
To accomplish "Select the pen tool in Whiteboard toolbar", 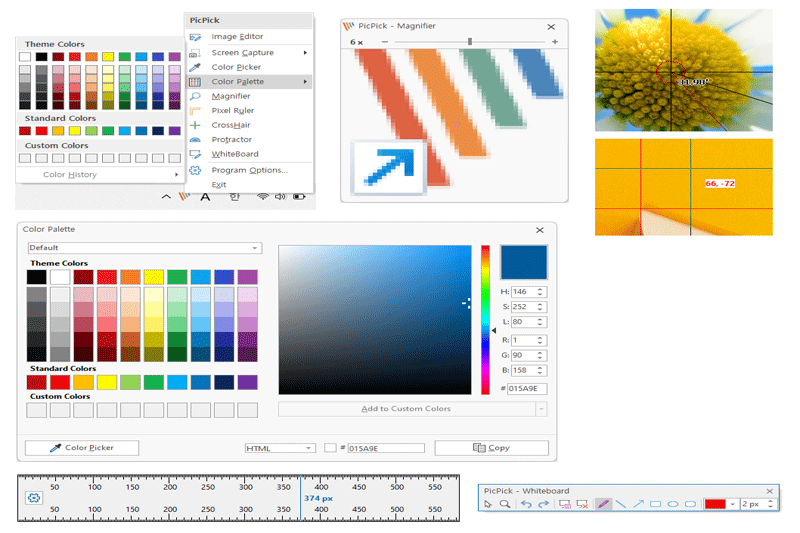I will click(603, 504).
